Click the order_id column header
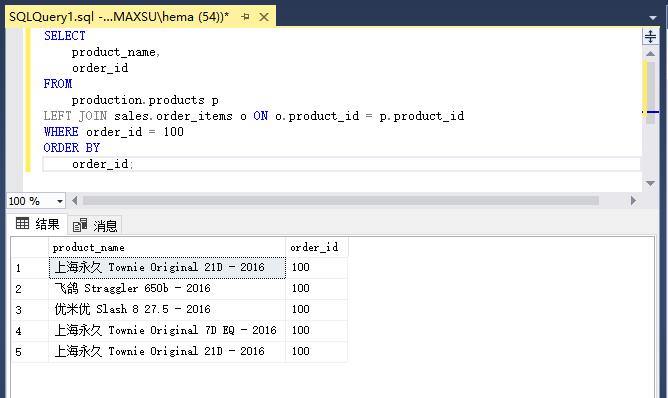668x398 pixels. [317, 247]
